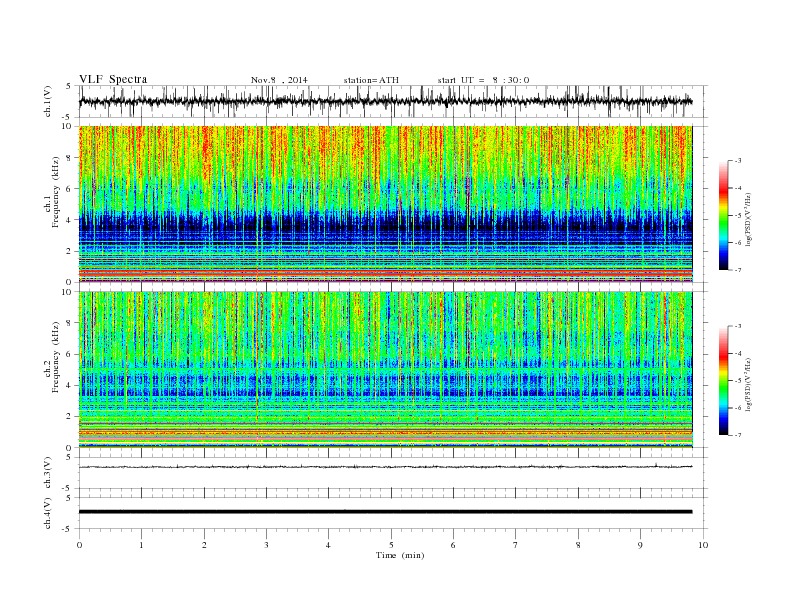Click the ch.2 colorbar "log(PSD)(V²/Hz)" label
792x612 pixels.
point(749,384)
